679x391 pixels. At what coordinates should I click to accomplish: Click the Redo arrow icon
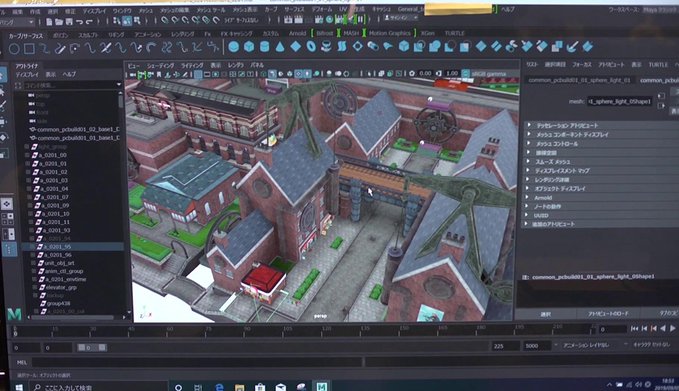point(89,21)
